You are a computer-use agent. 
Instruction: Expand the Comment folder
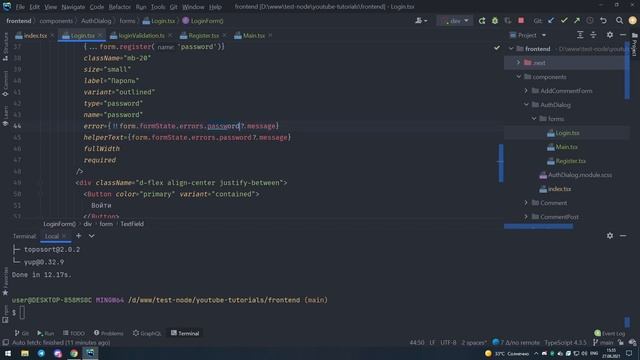(x=526, y=202)
